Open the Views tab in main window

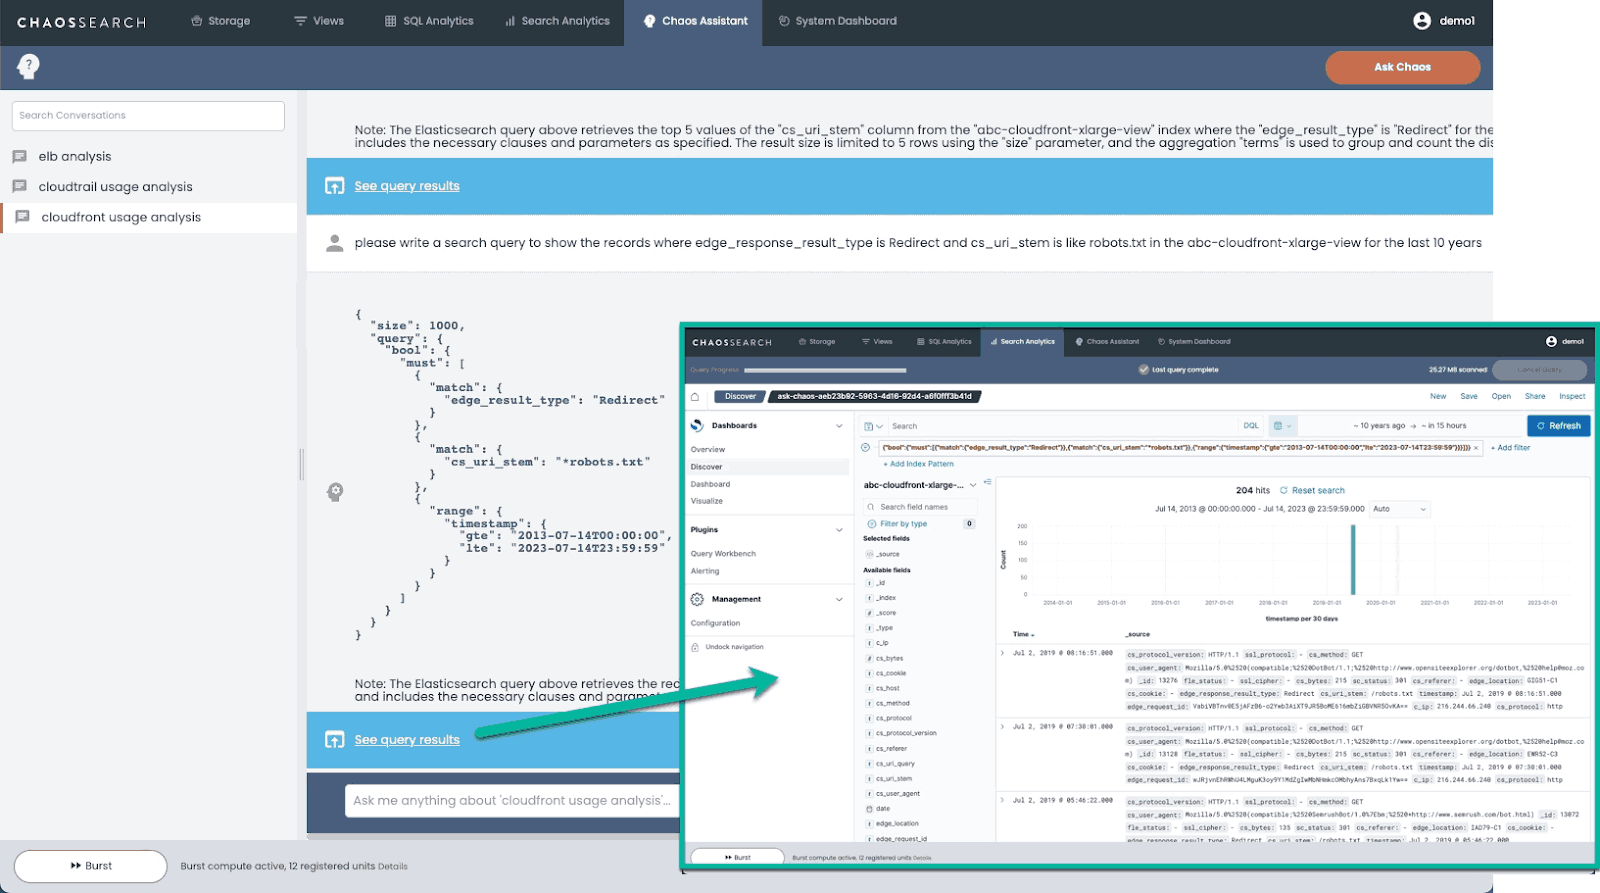coord(319,21)
